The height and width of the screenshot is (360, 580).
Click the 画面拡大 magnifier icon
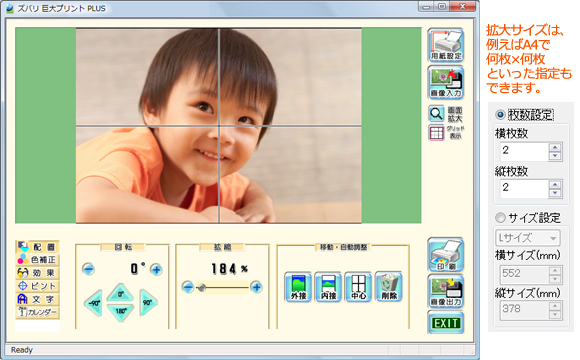tap(436, 114)
